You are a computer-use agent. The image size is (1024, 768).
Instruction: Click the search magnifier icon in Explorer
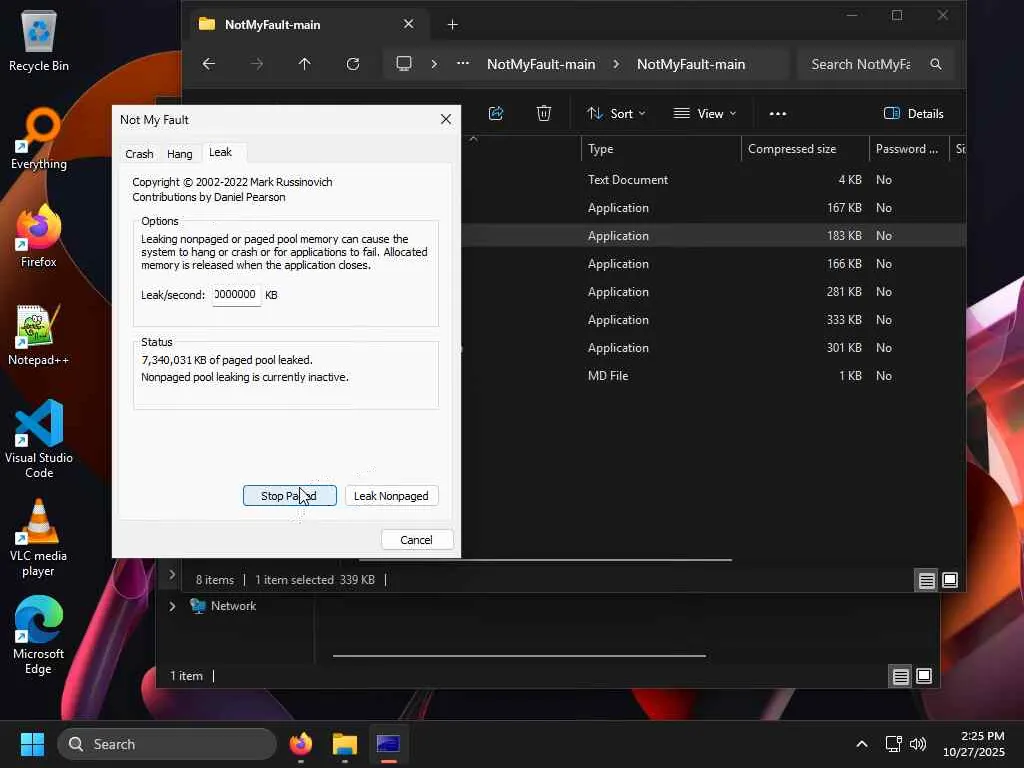(x=936, y=64)
